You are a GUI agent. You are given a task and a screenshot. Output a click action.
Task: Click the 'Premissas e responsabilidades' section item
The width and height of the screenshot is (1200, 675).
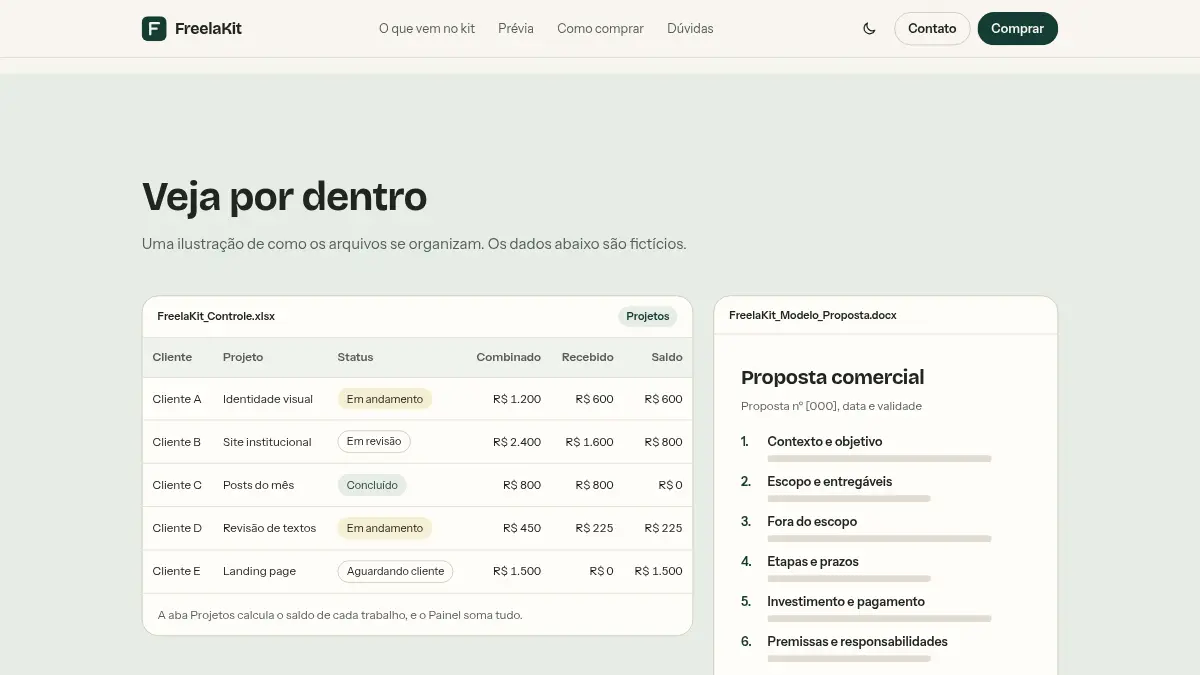(x=857, y=641)
